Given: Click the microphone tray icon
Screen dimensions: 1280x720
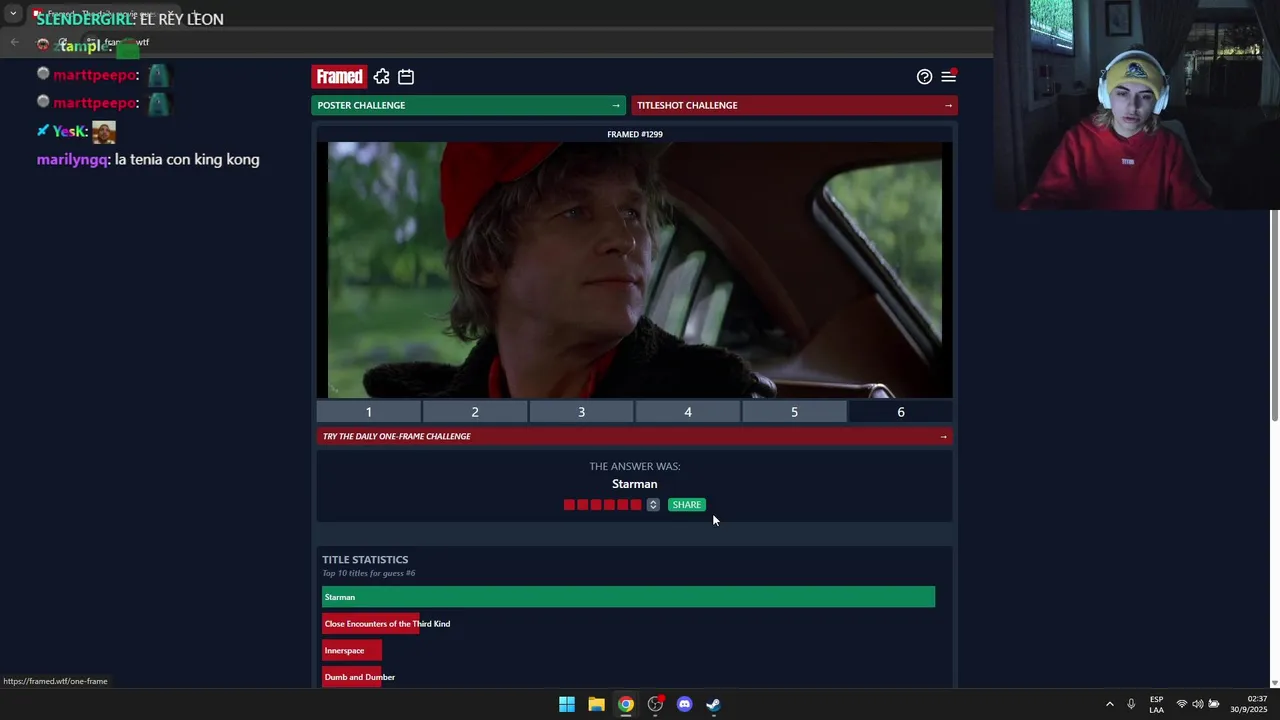Looking at the screenshot, I should coord(1131,704).
